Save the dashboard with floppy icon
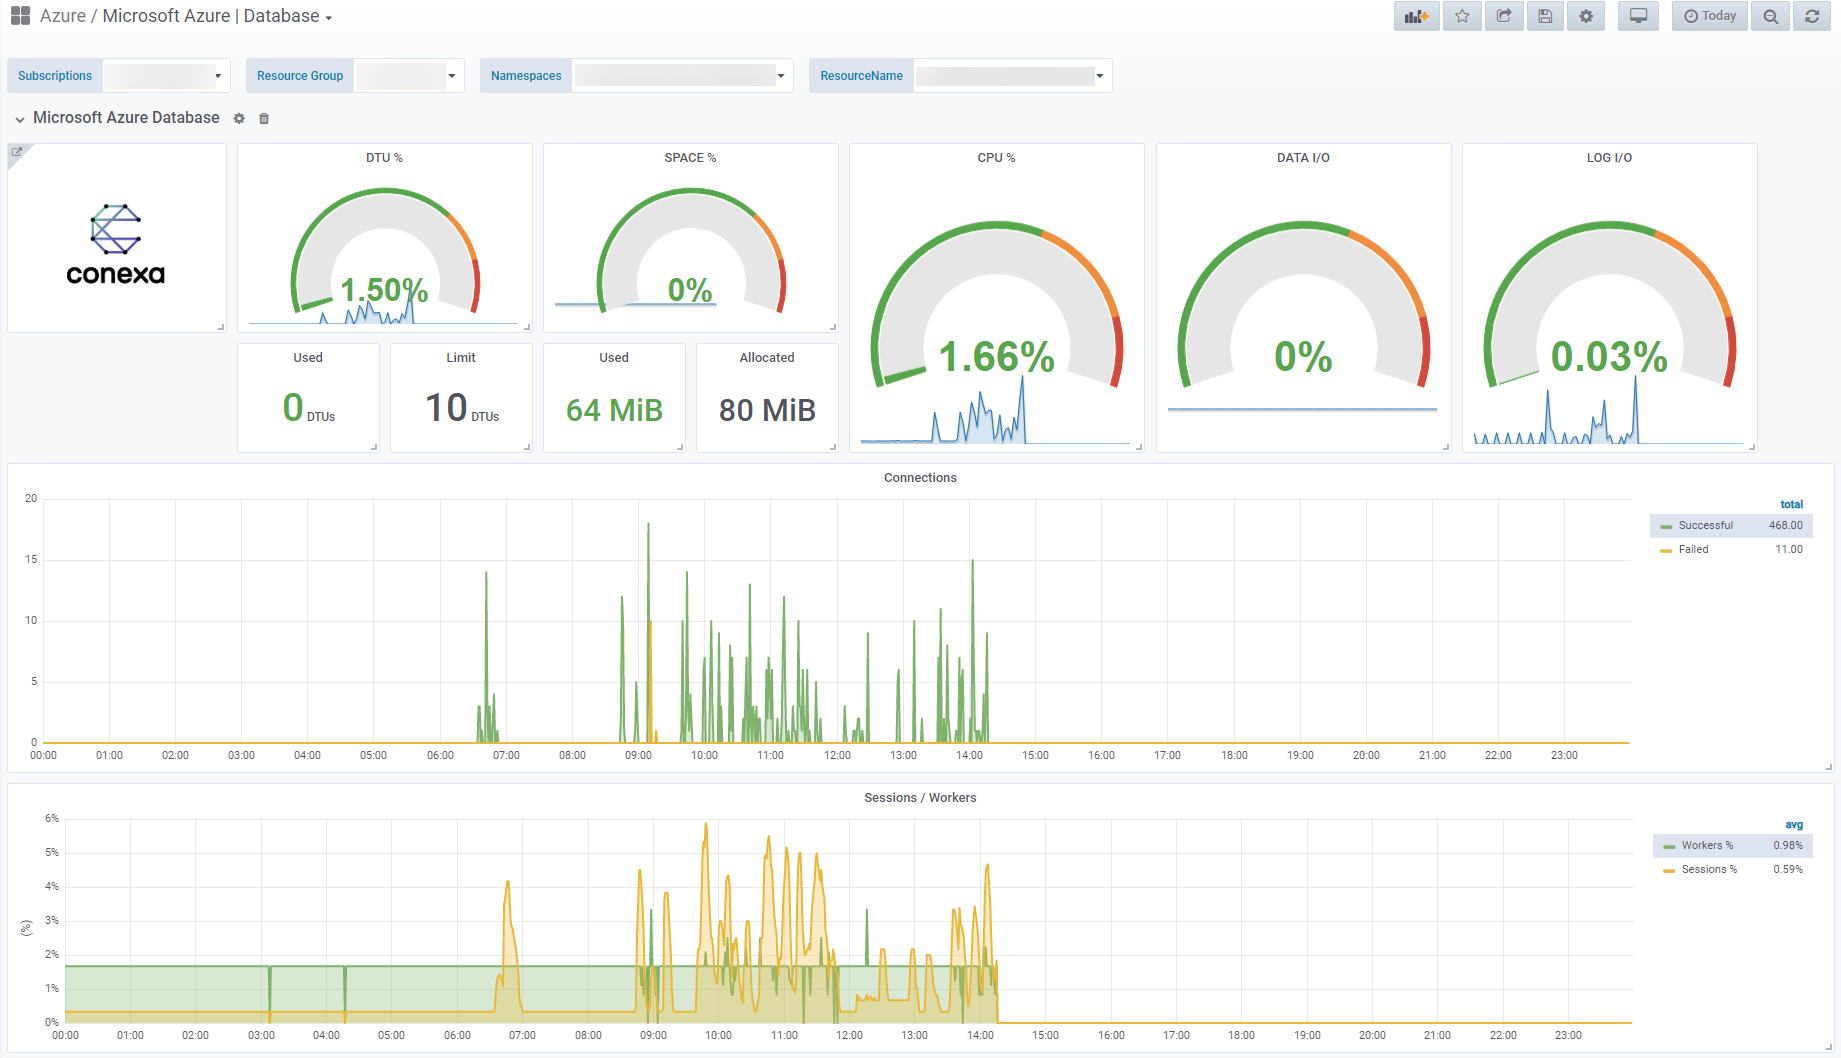 [1545, 16]
